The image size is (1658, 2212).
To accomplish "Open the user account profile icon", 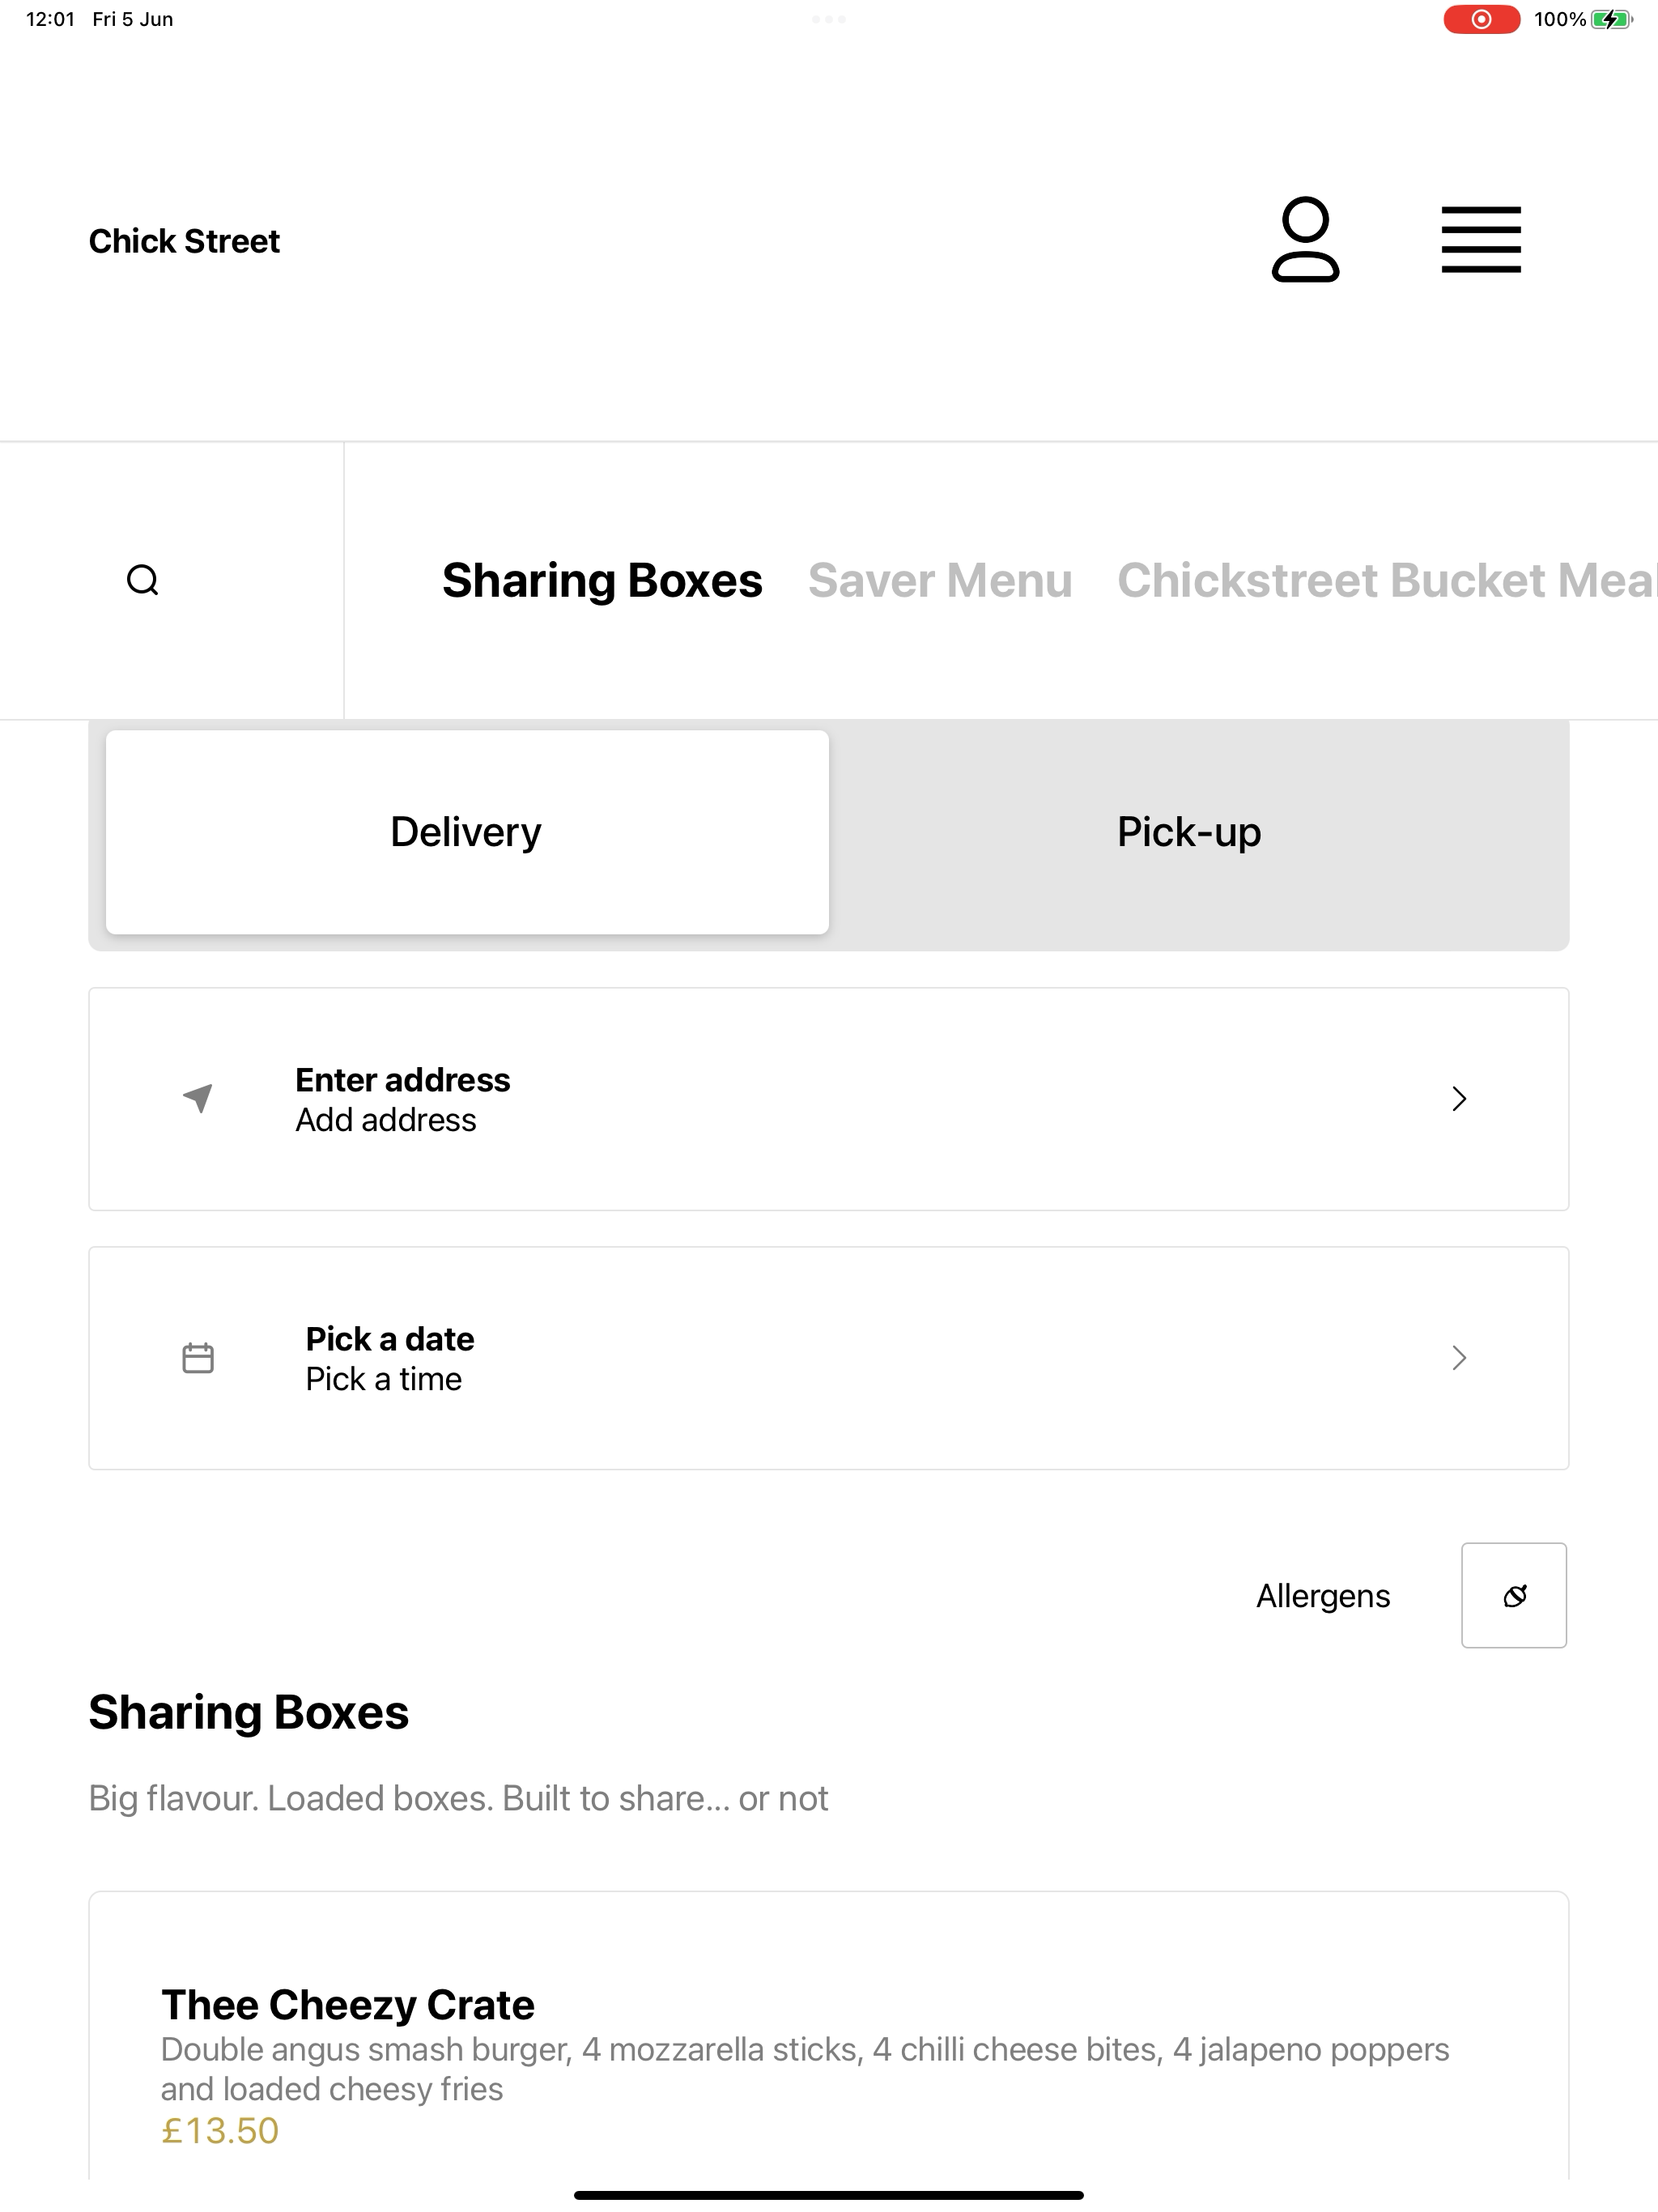I will pyautogui.click(x=1305, y=240).
